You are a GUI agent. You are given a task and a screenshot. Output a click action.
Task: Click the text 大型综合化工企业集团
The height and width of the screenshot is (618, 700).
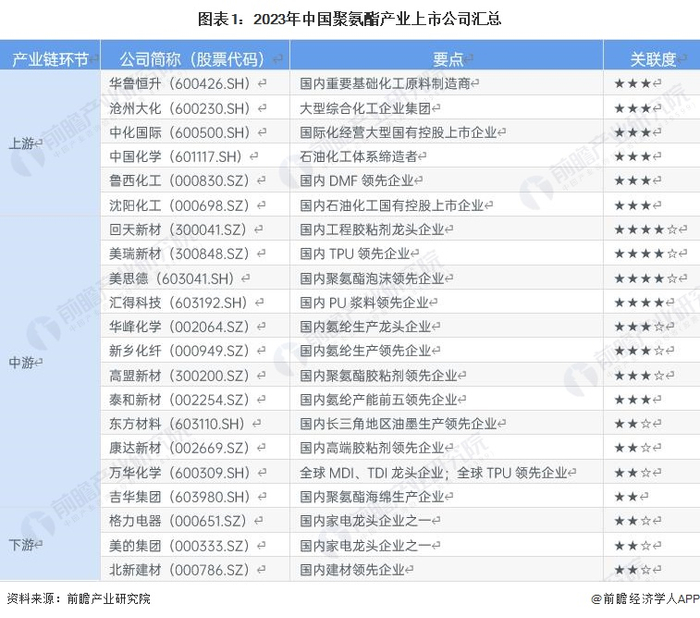click(x=365, y=108)
